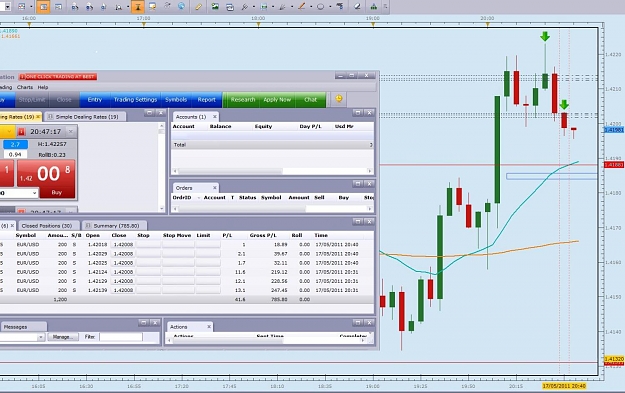The width and height of the screenshot is (625, 393).
Task: Click dealing rates vertical scrollbar down arrow
Action: (161, 208)
